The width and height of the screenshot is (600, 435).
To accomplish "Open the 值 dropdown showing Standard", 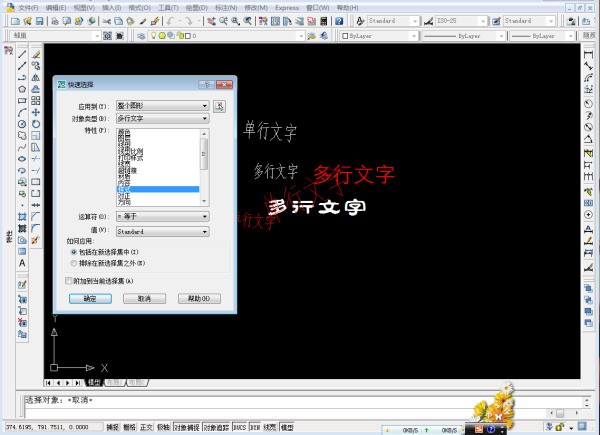I will click(162, 230).
